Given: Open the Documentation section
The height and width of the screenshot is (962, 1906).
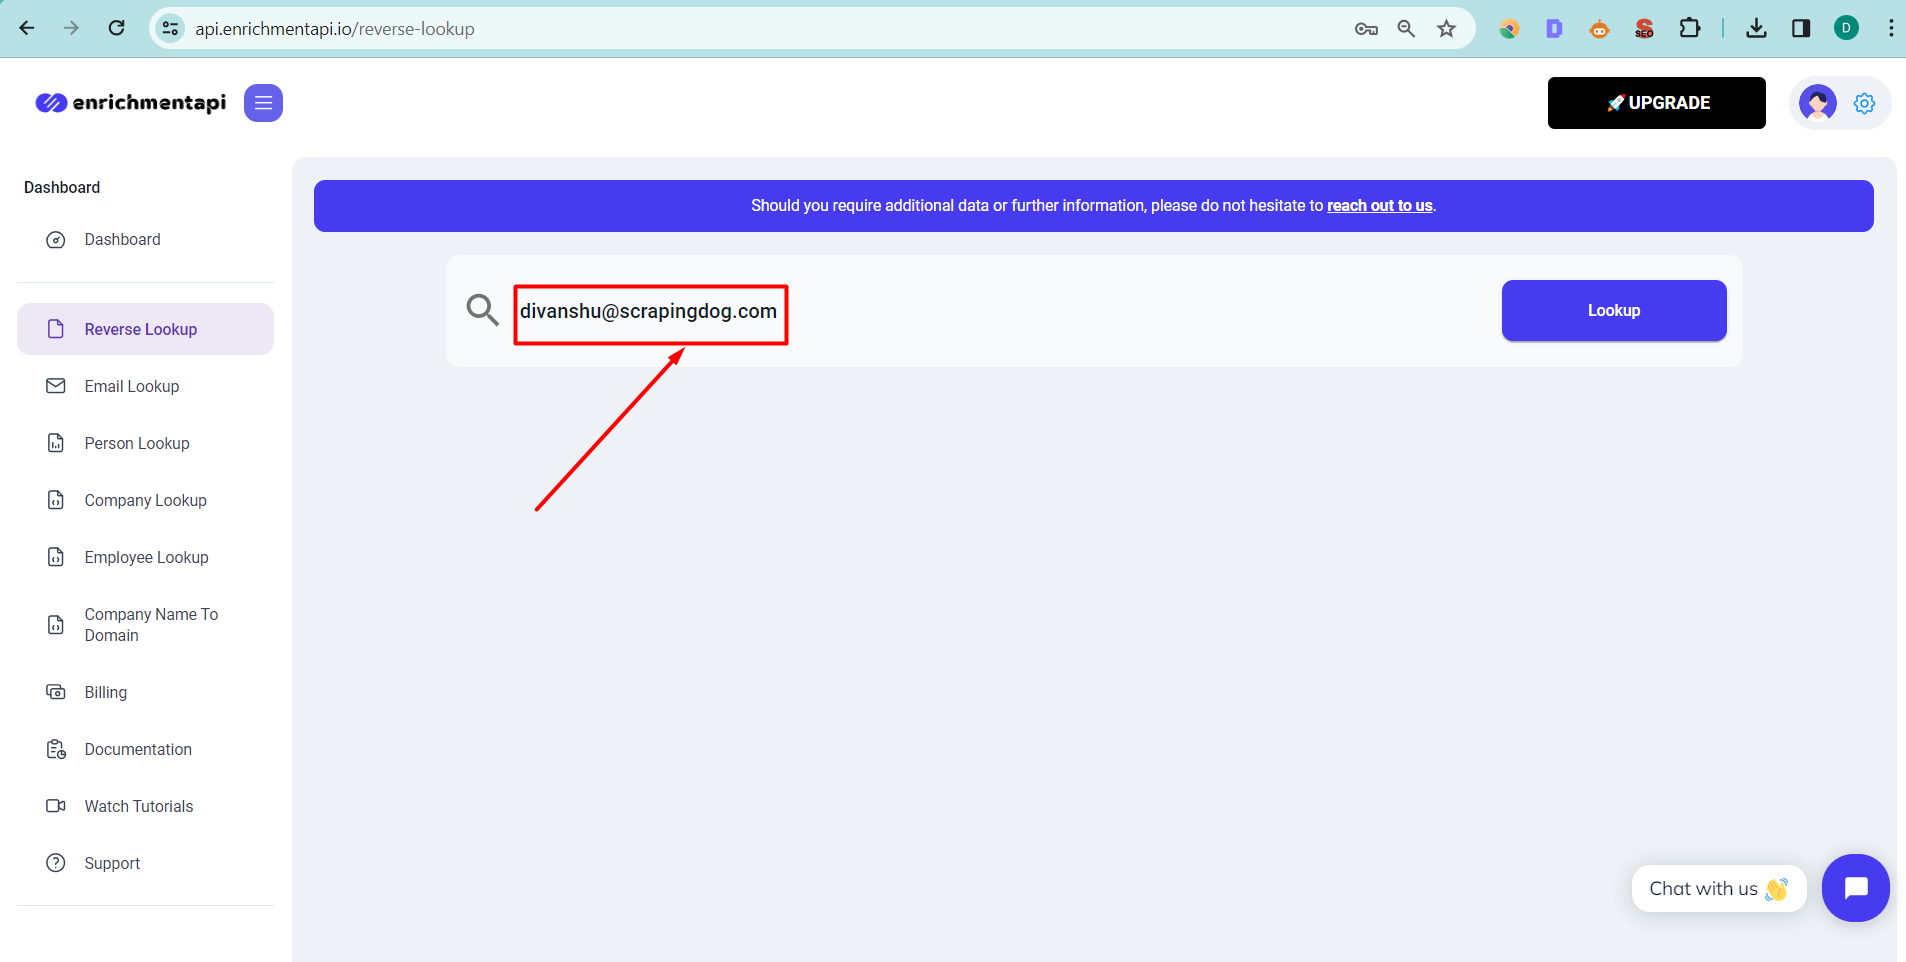Looking at the screenshot, I should [138, 748].
